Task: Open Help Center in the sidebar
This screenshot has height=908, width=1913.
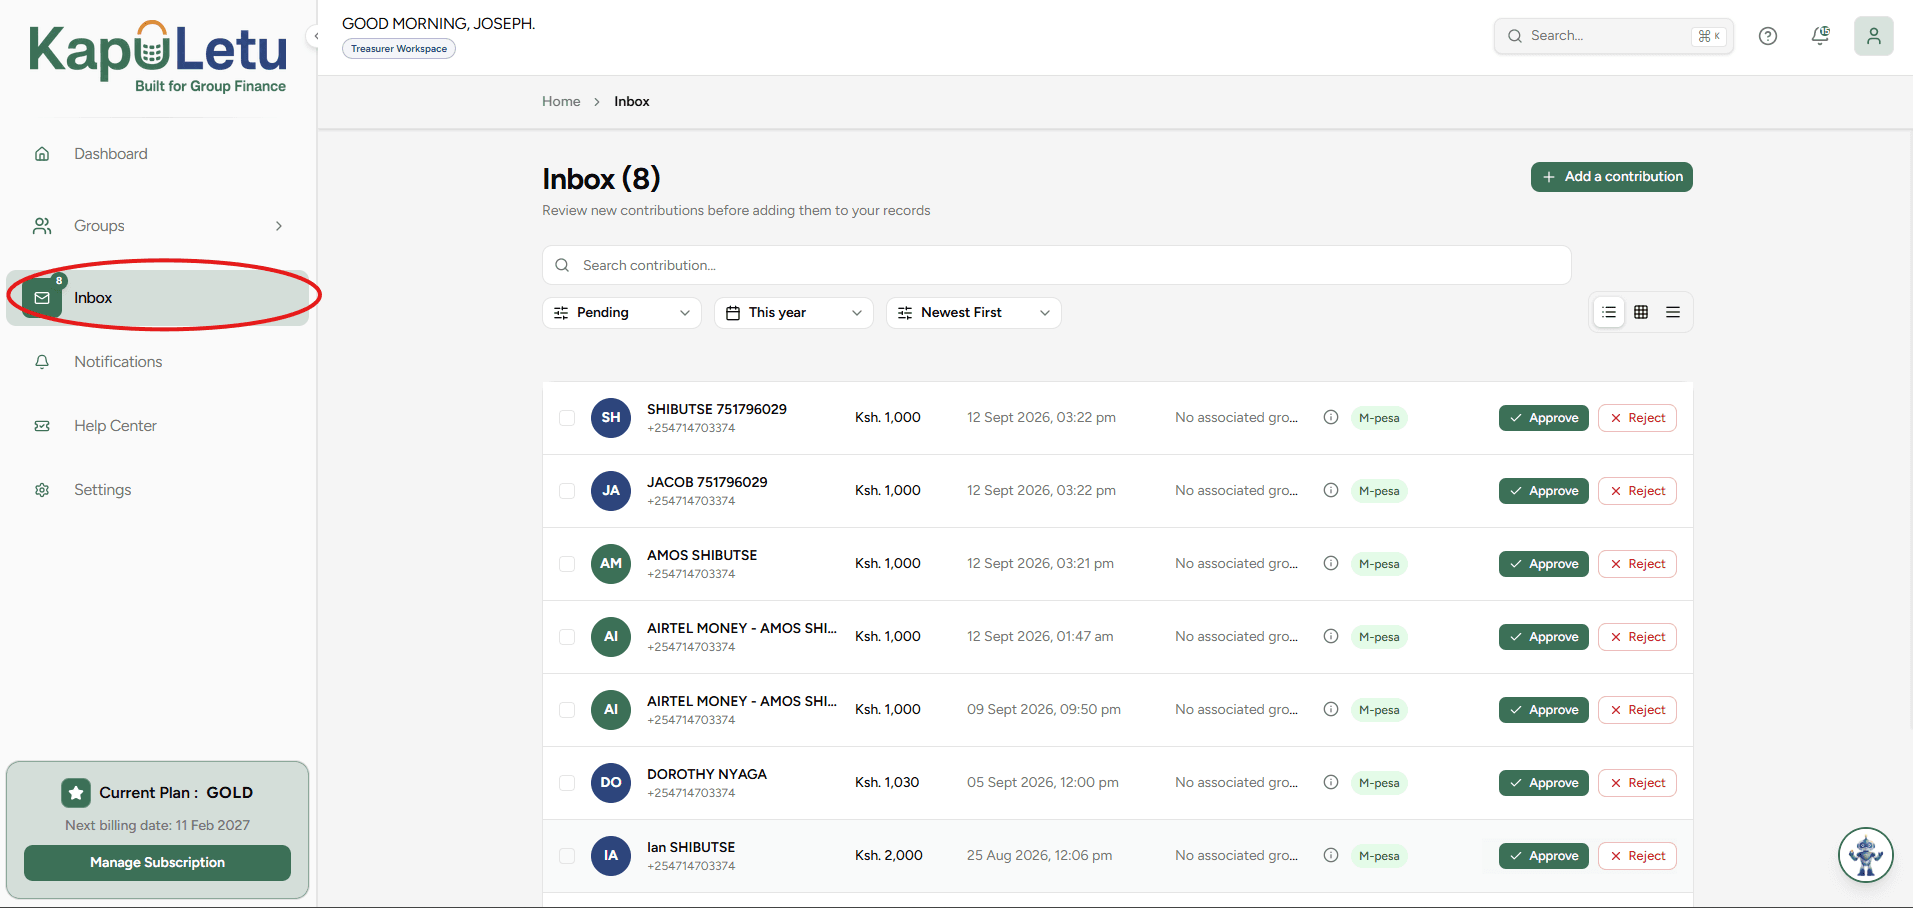Action: (x=158, y=426)
